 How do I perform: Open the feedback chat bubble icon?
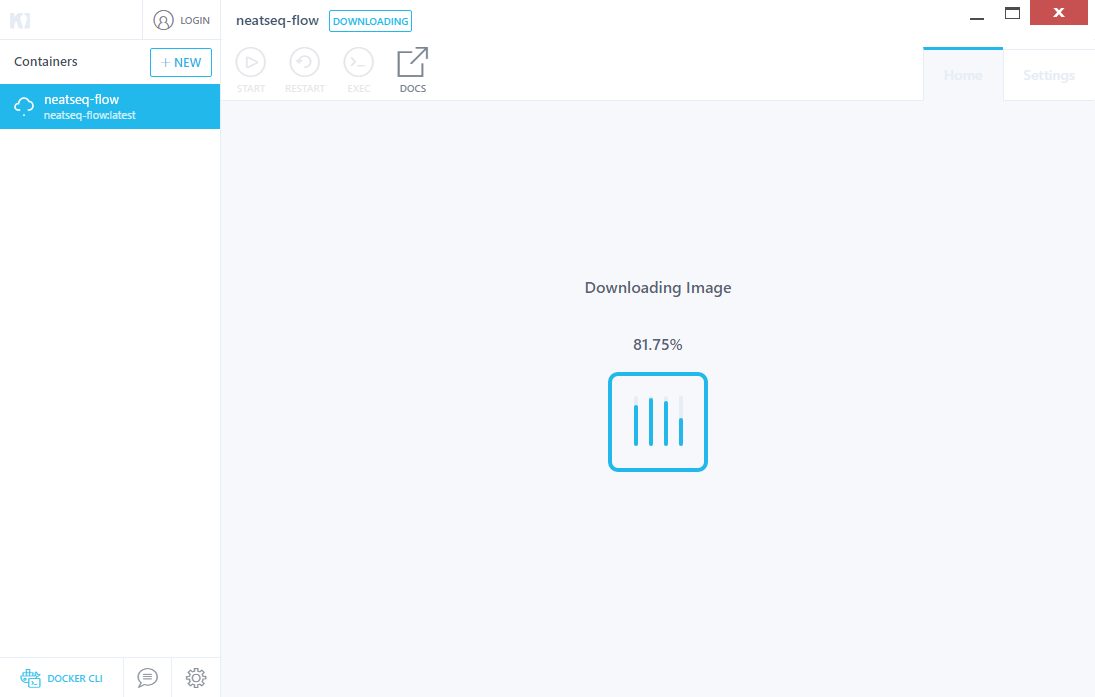pos(147,677)
